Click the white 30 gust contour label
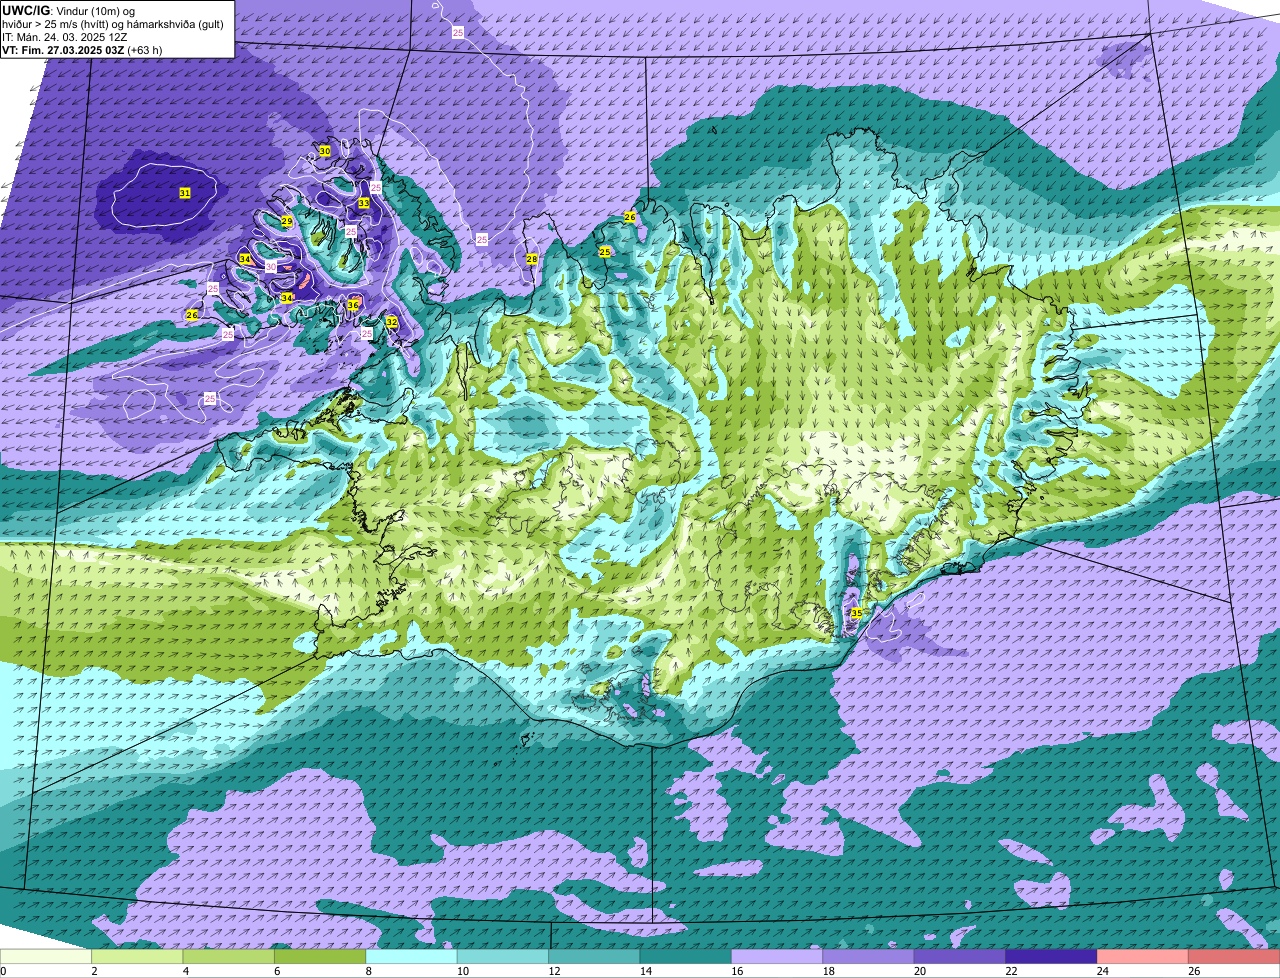 (x=270, y=267)
